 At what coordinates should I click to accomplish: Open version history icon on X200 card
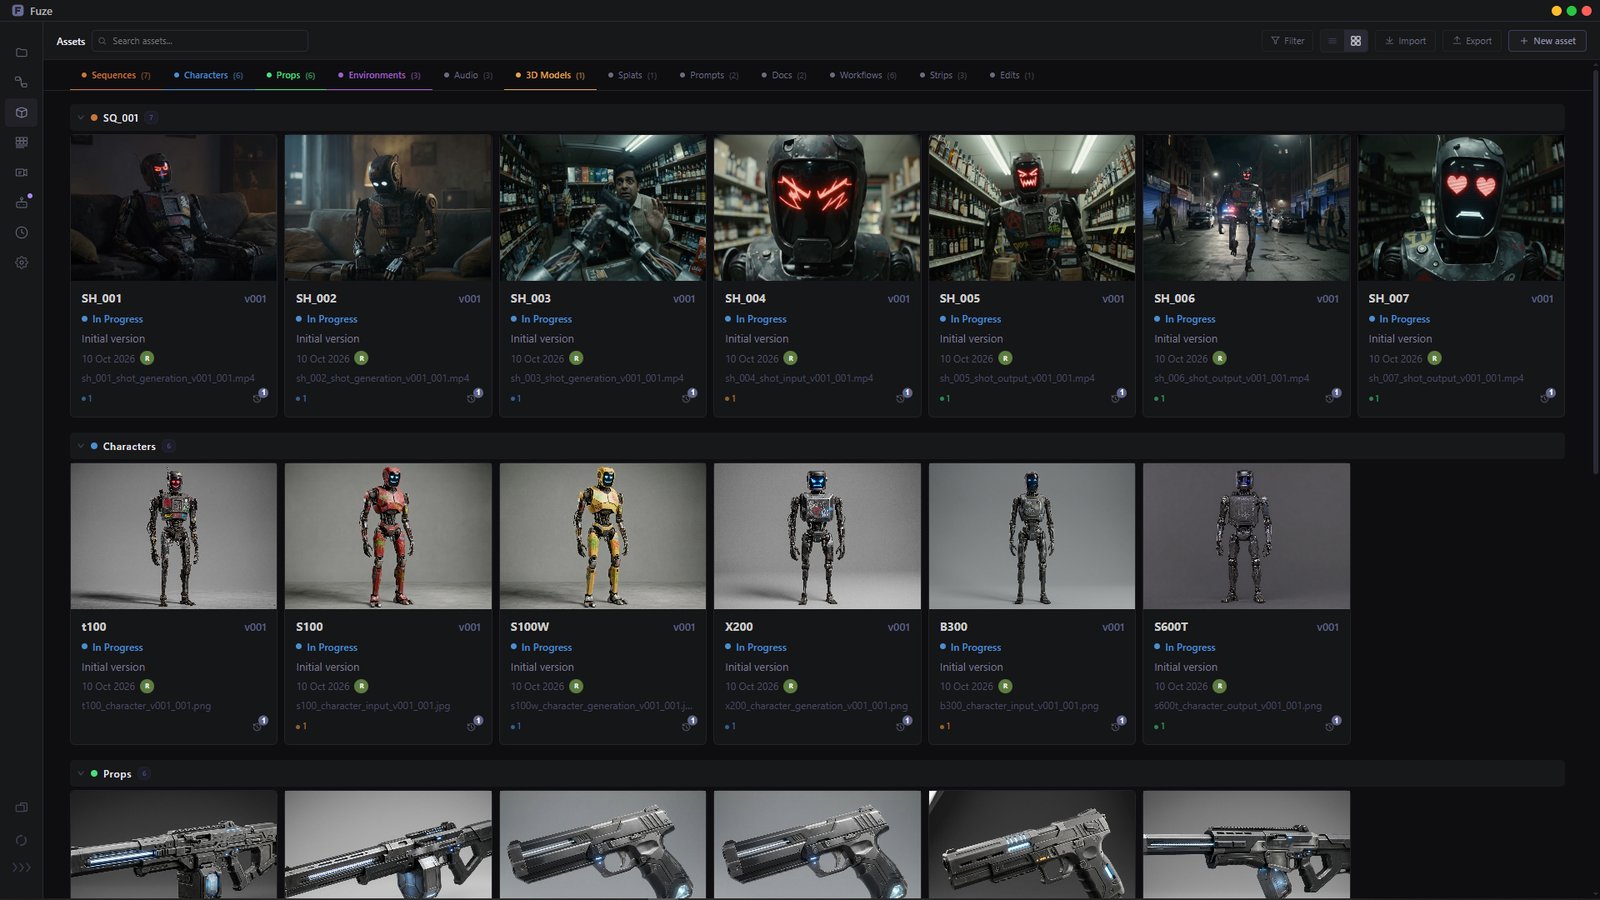(x=903, y=724)
